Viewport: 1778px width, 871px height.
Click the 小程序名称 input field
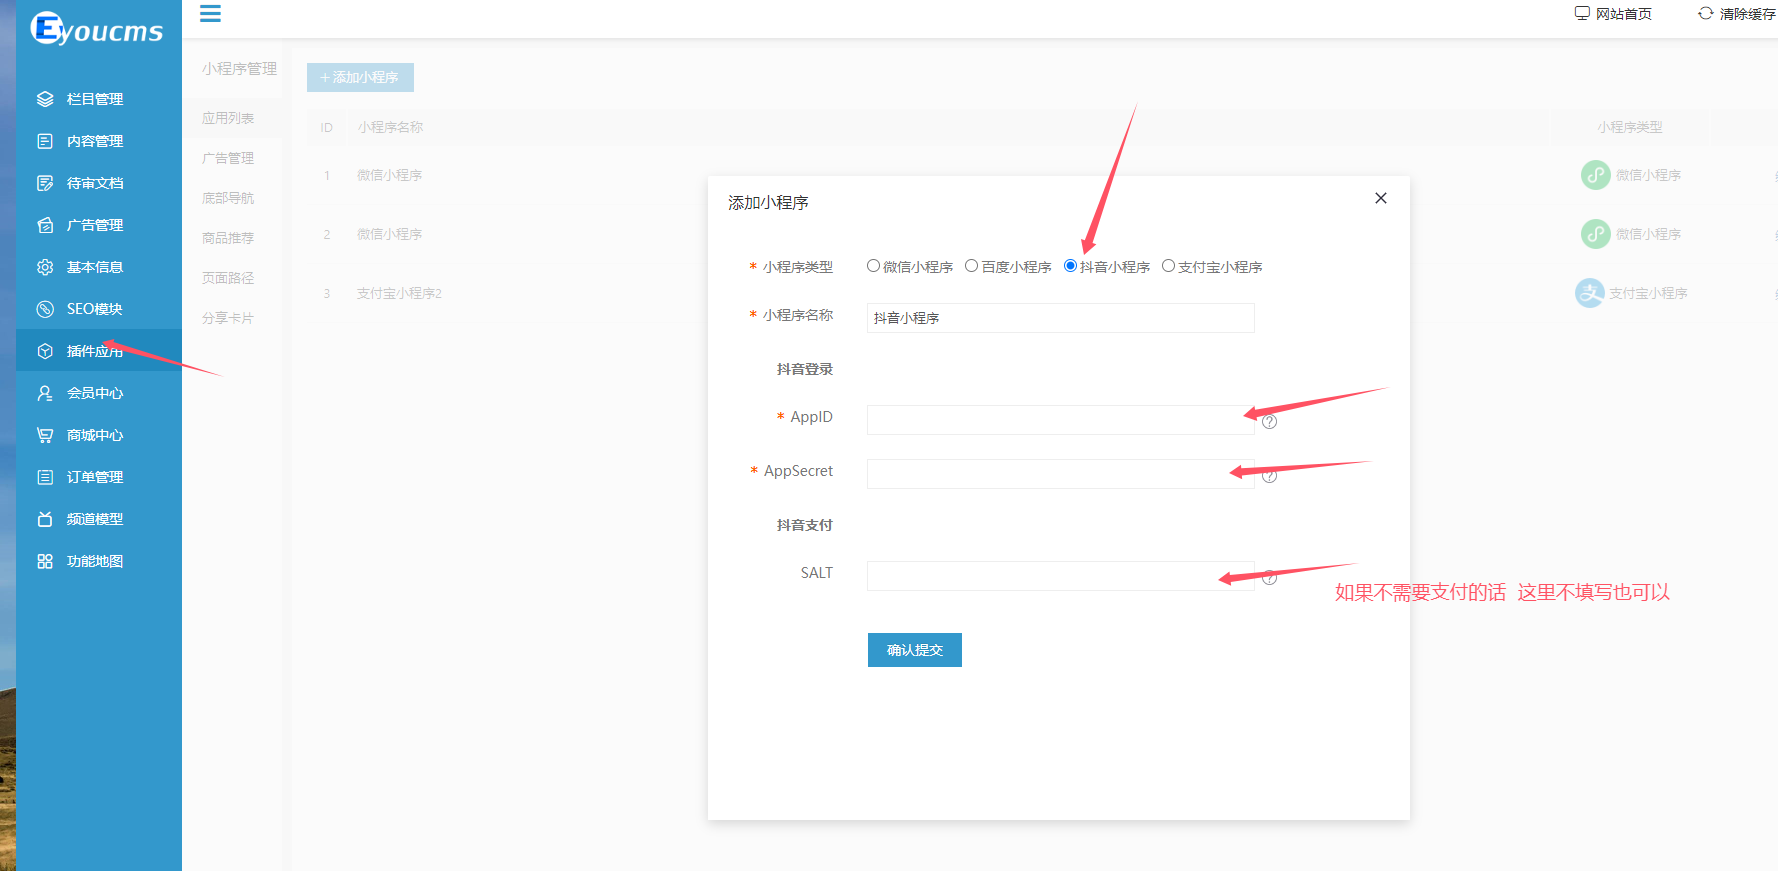pyautogui.click(x=1061, y=318)
